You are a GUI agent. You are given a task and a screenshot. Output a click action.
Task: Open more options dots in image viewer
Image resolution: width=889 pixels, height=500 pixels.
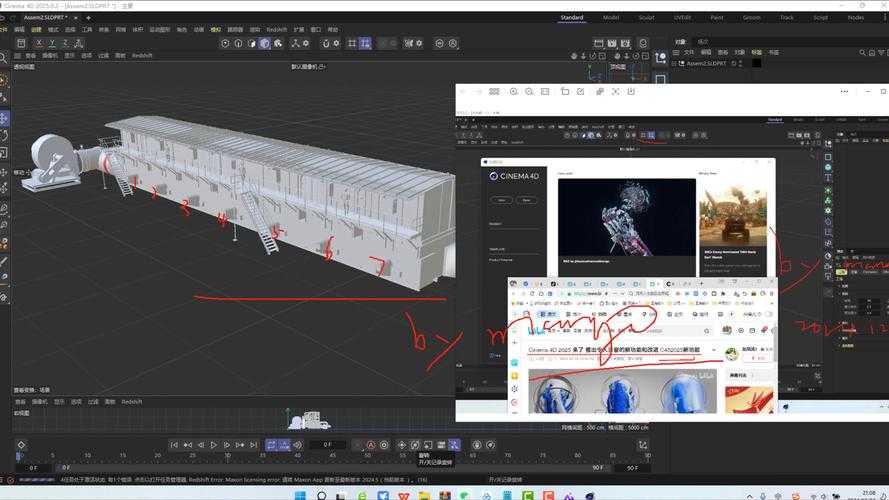coord(844,91)
